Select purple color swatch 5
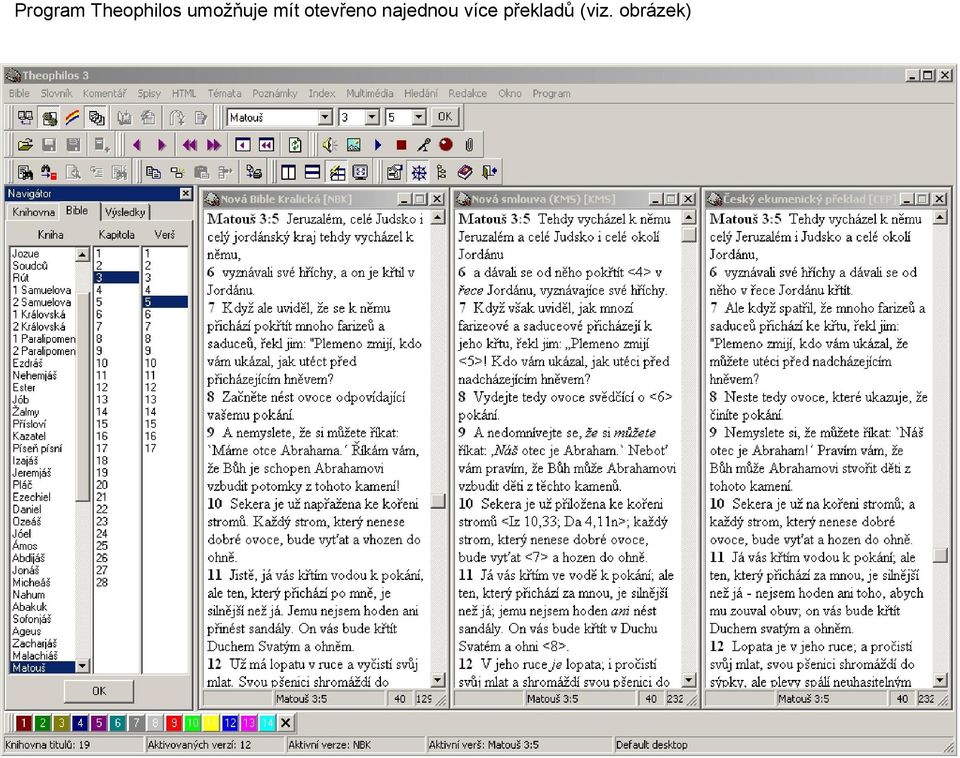Image resolution: width=960 pixels, height=758 pixels. click(99, 723)
